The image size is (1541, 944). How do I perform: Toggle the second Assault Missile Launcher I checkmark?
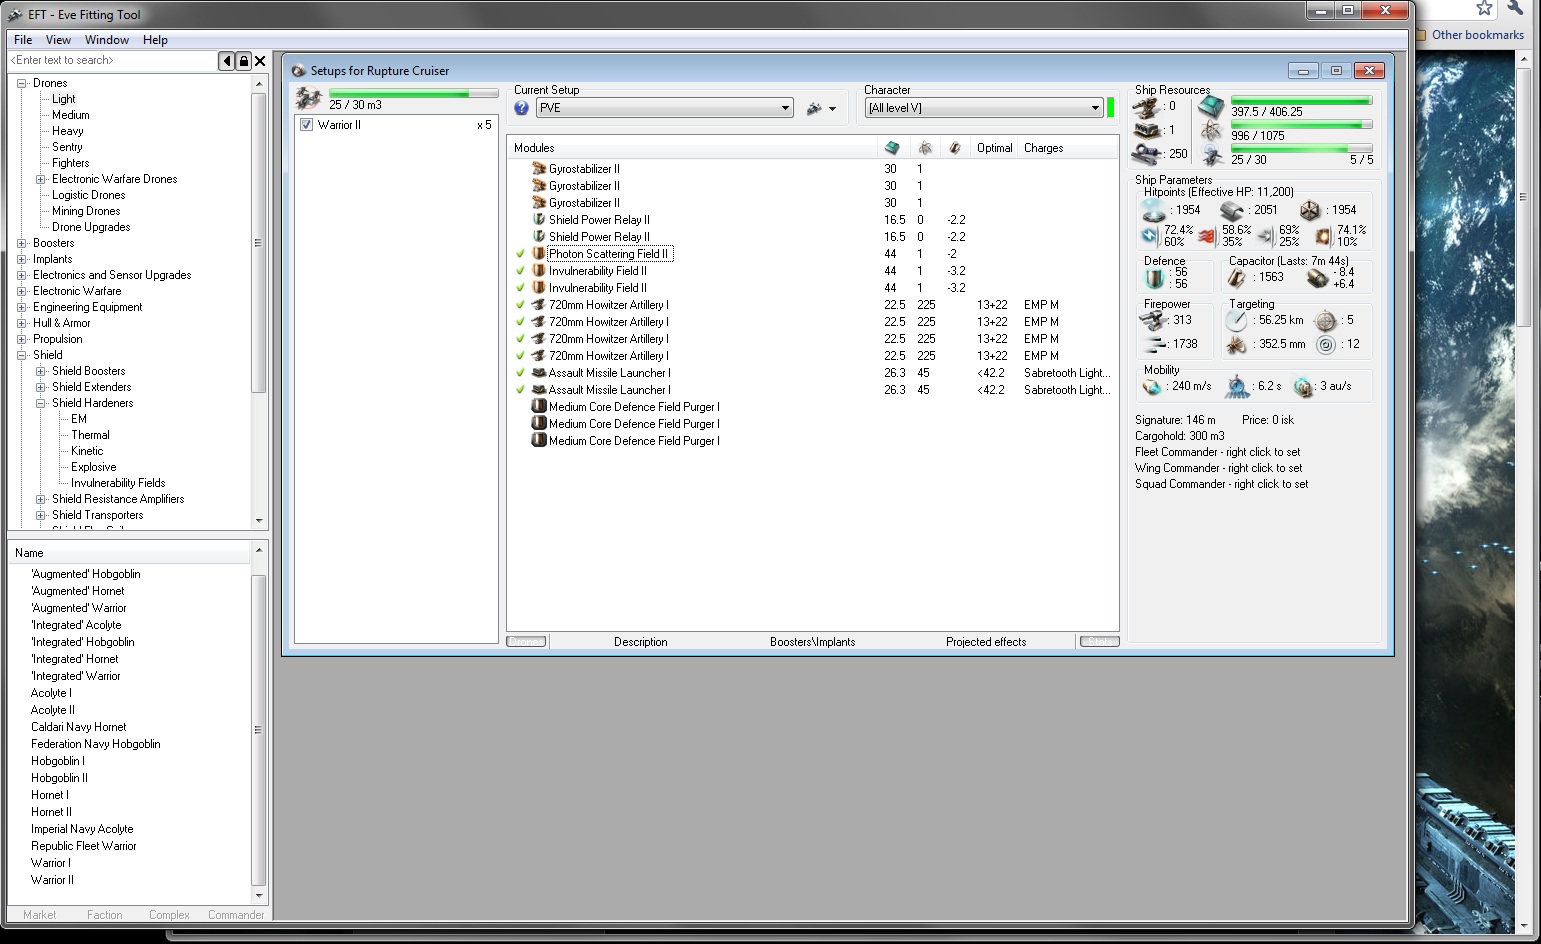[520, 390]
